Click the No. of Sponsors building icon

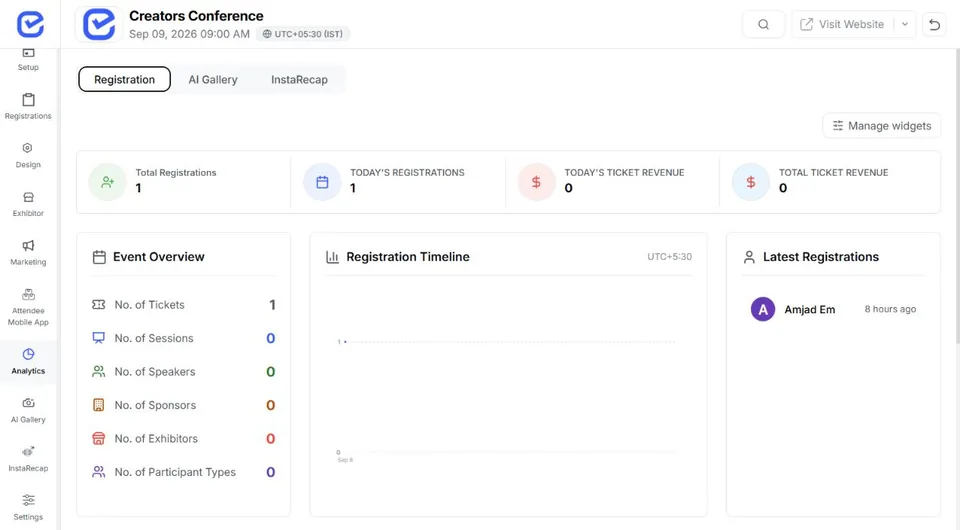(99, 405)
